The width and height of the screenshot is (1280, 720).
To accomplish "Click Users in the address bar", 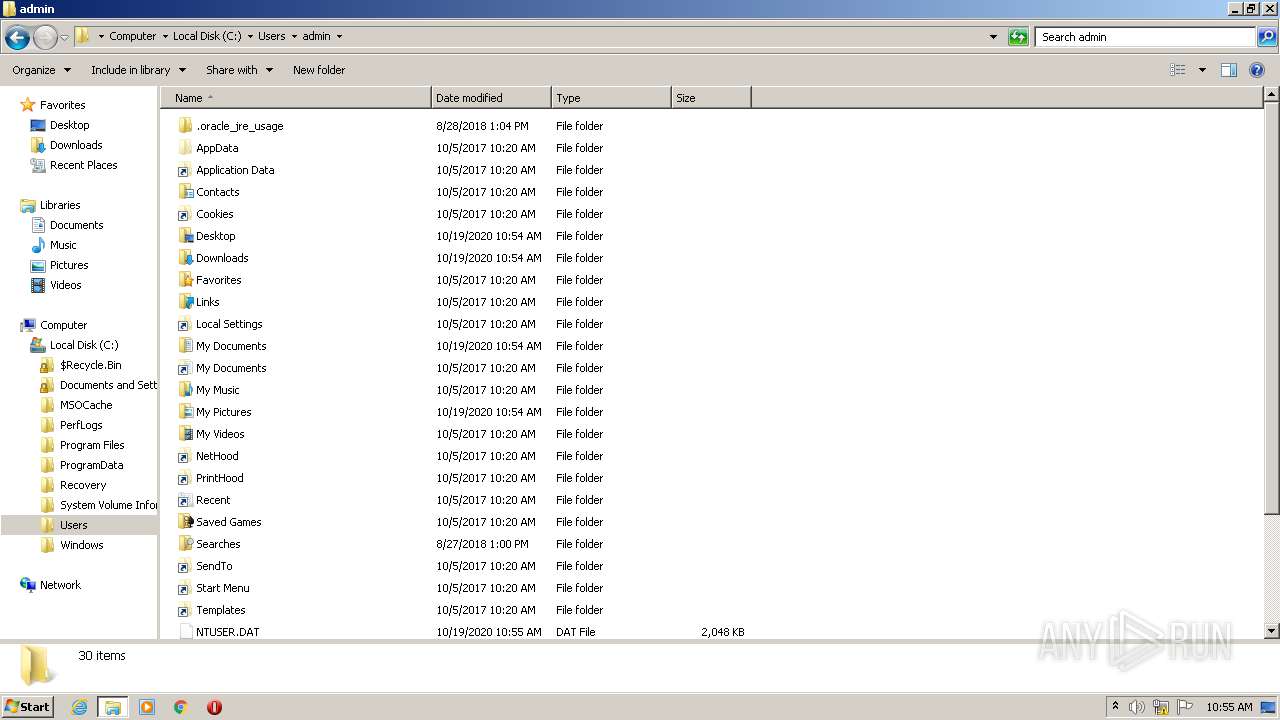I will 271,36.
